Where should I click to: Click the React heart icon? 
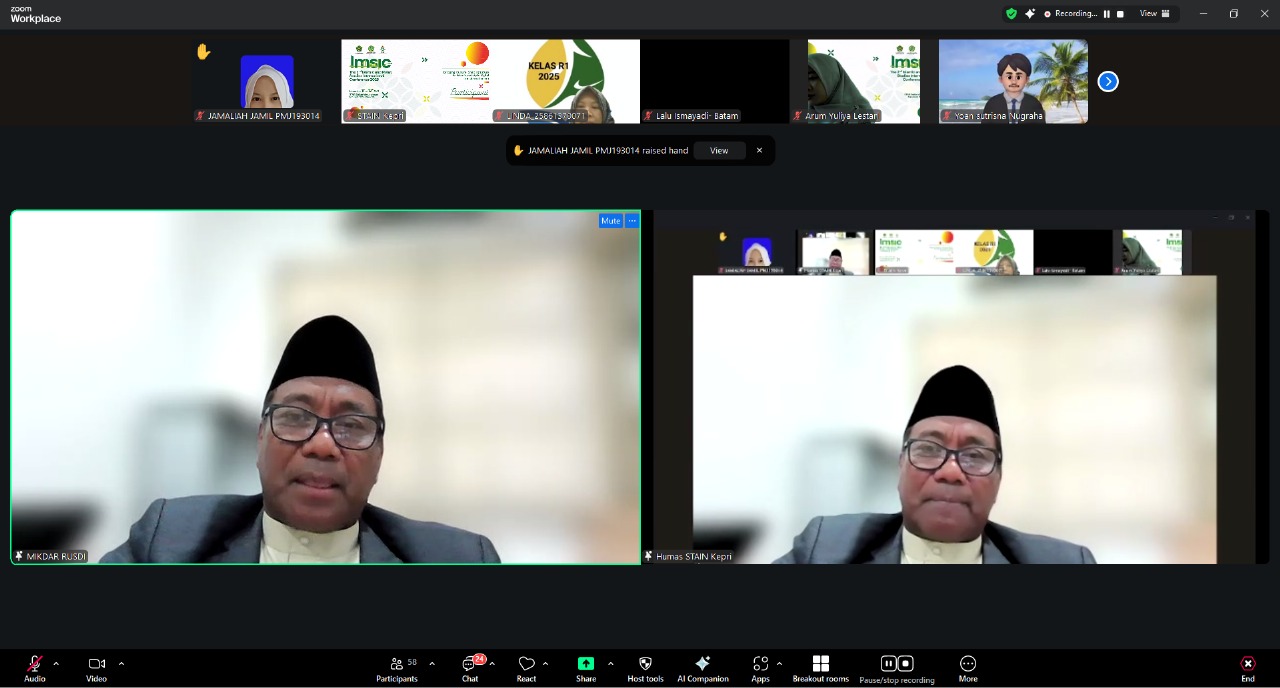point(526,665)
